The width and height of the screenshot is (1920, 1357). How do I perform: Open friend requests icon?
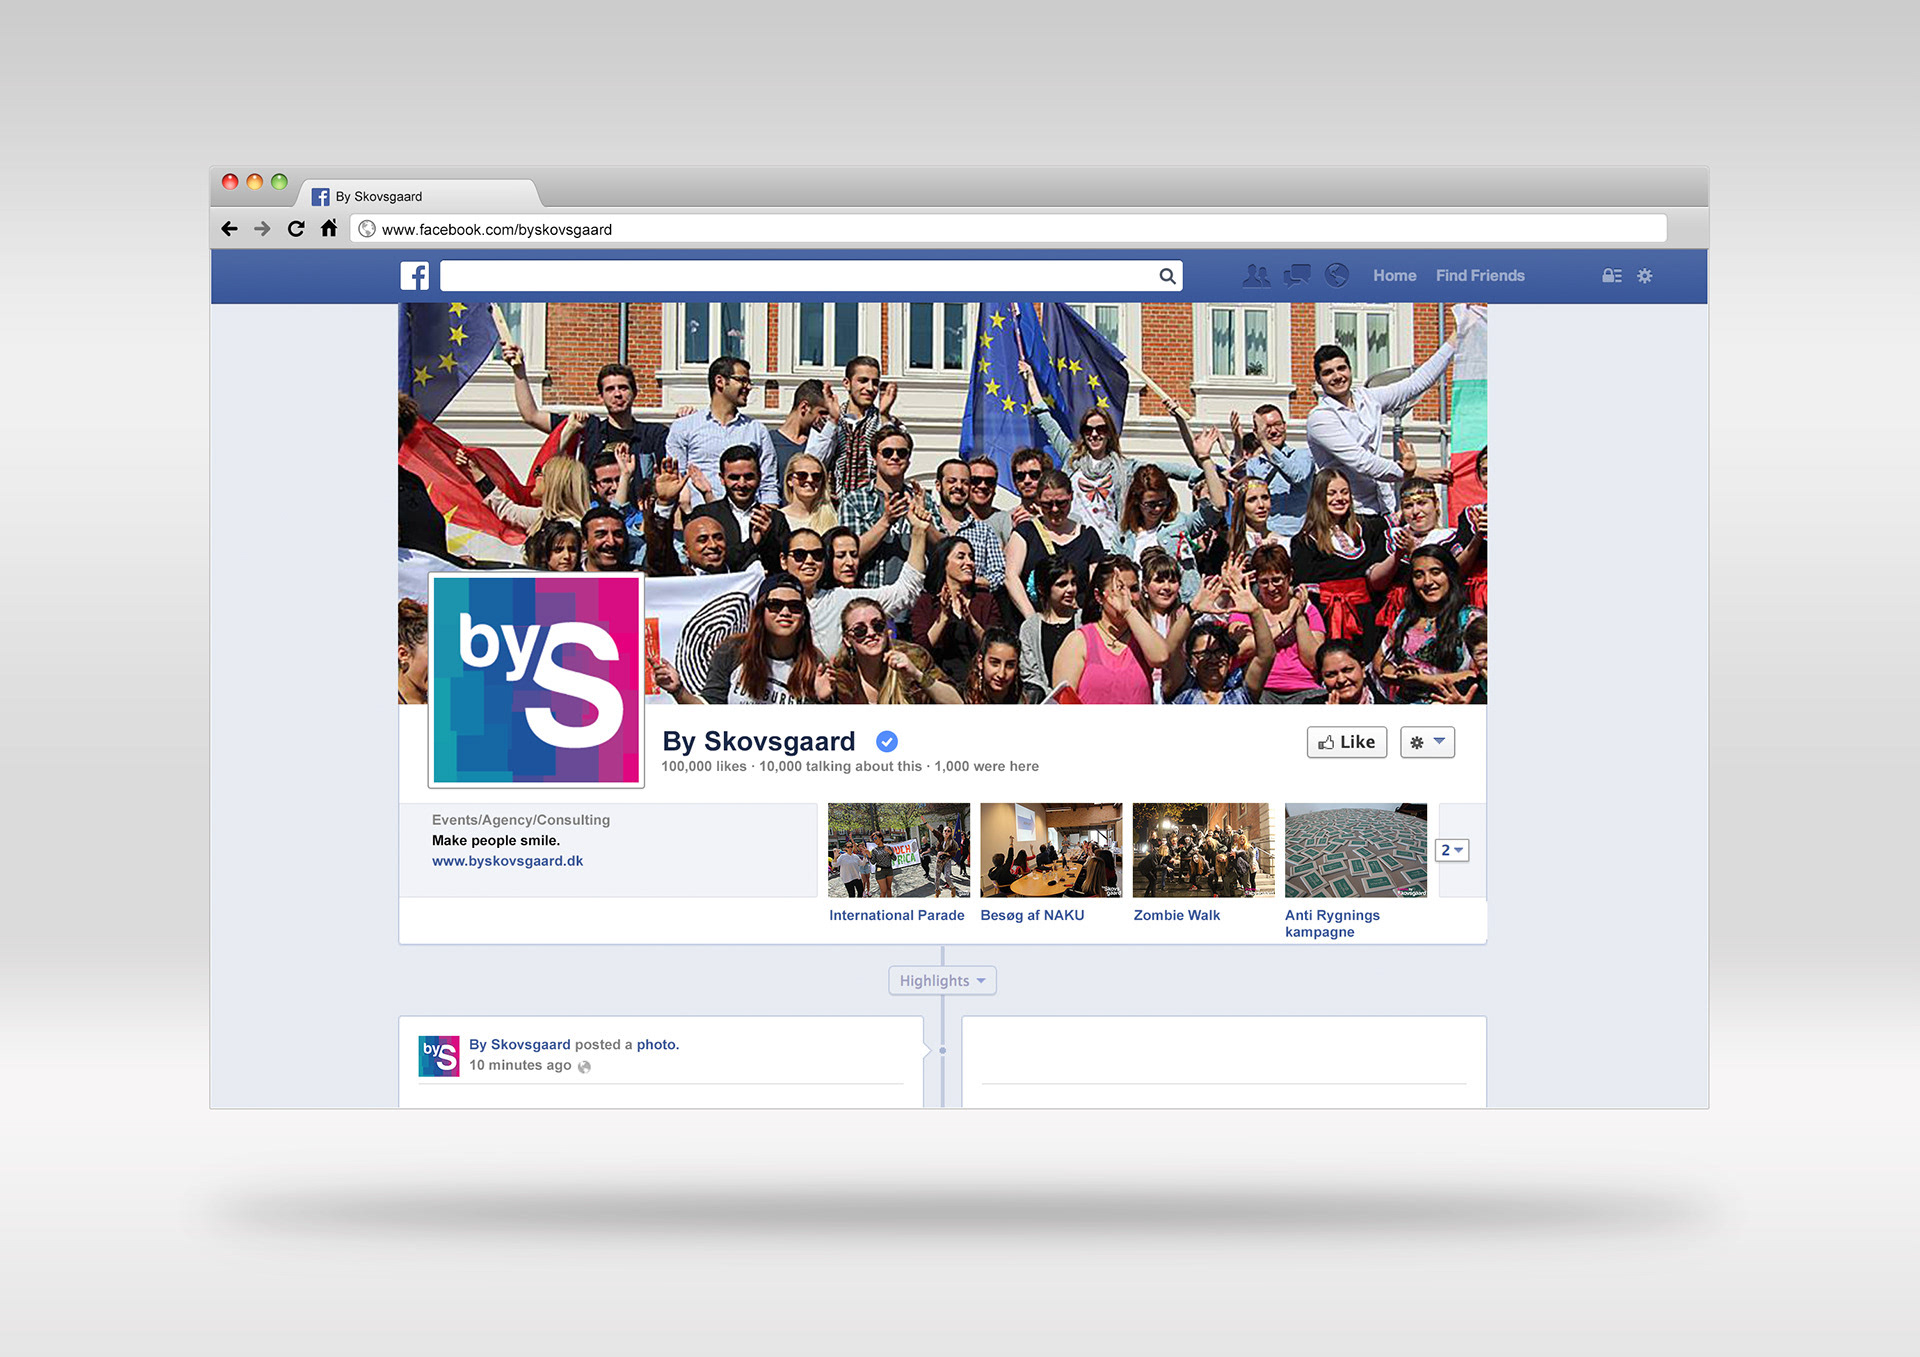pos(1256,275)
